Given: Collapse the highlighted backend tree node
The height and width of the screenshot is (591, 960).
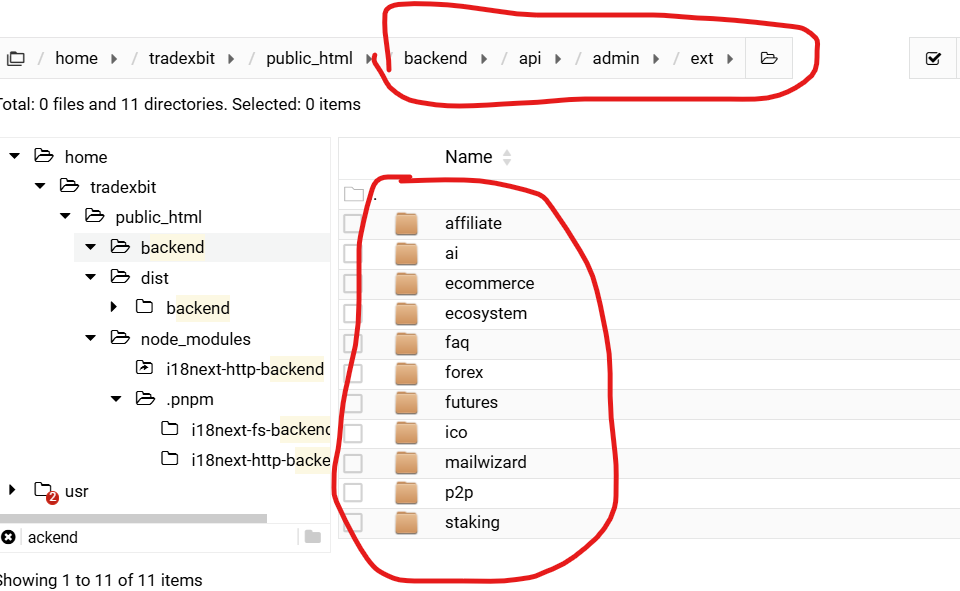Looking at the screenshot, I should tap(91, 246).
